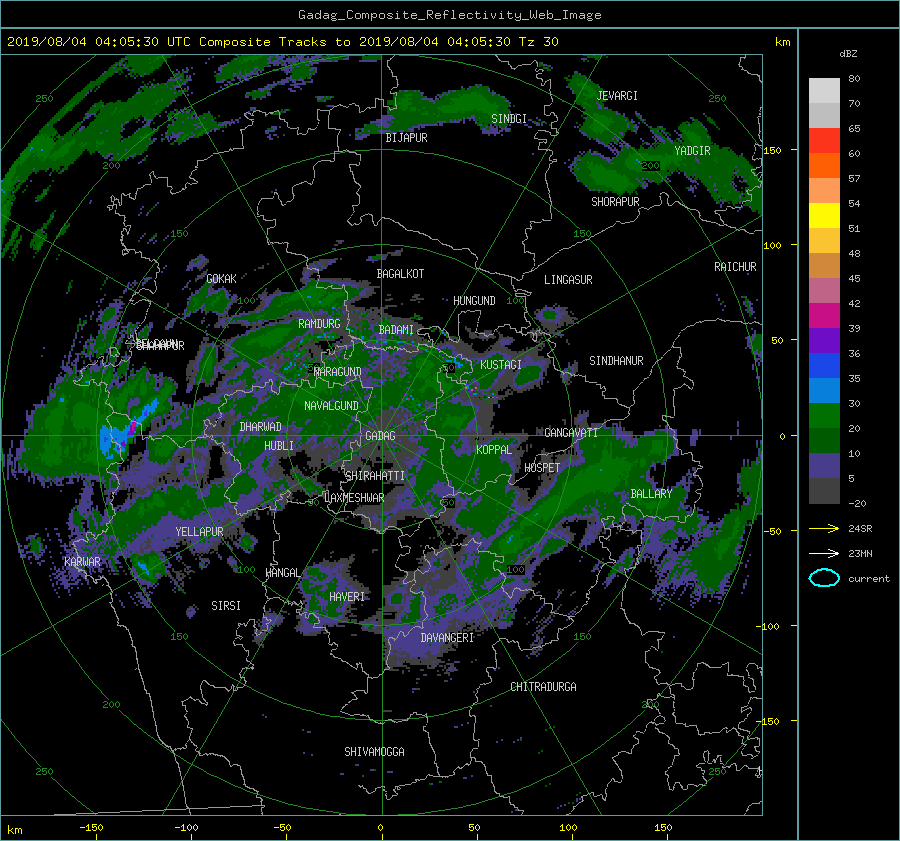Pick the yellow 54-51 dBZ legend swatch

(824, 216)
